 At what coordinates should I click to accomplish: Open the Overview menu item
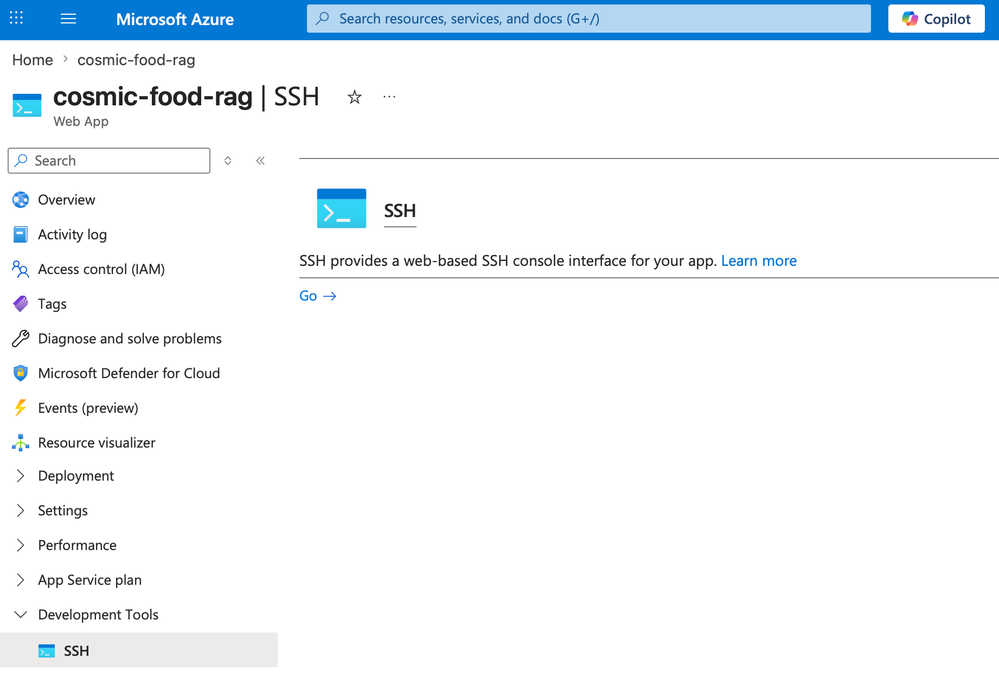(x=66, y=200)
